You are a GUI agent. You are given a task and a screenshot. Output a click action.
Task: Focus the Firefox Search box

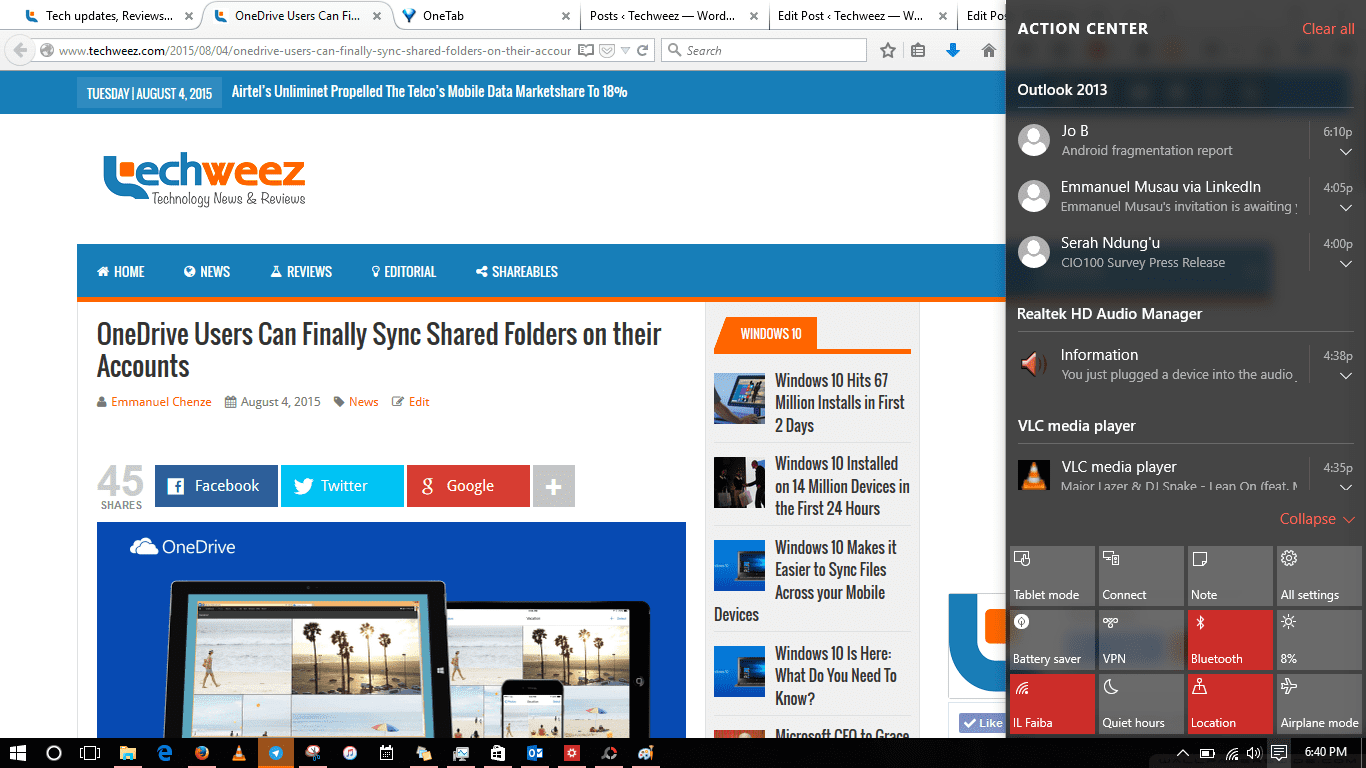pyautogui.click(x=765, y=50)
